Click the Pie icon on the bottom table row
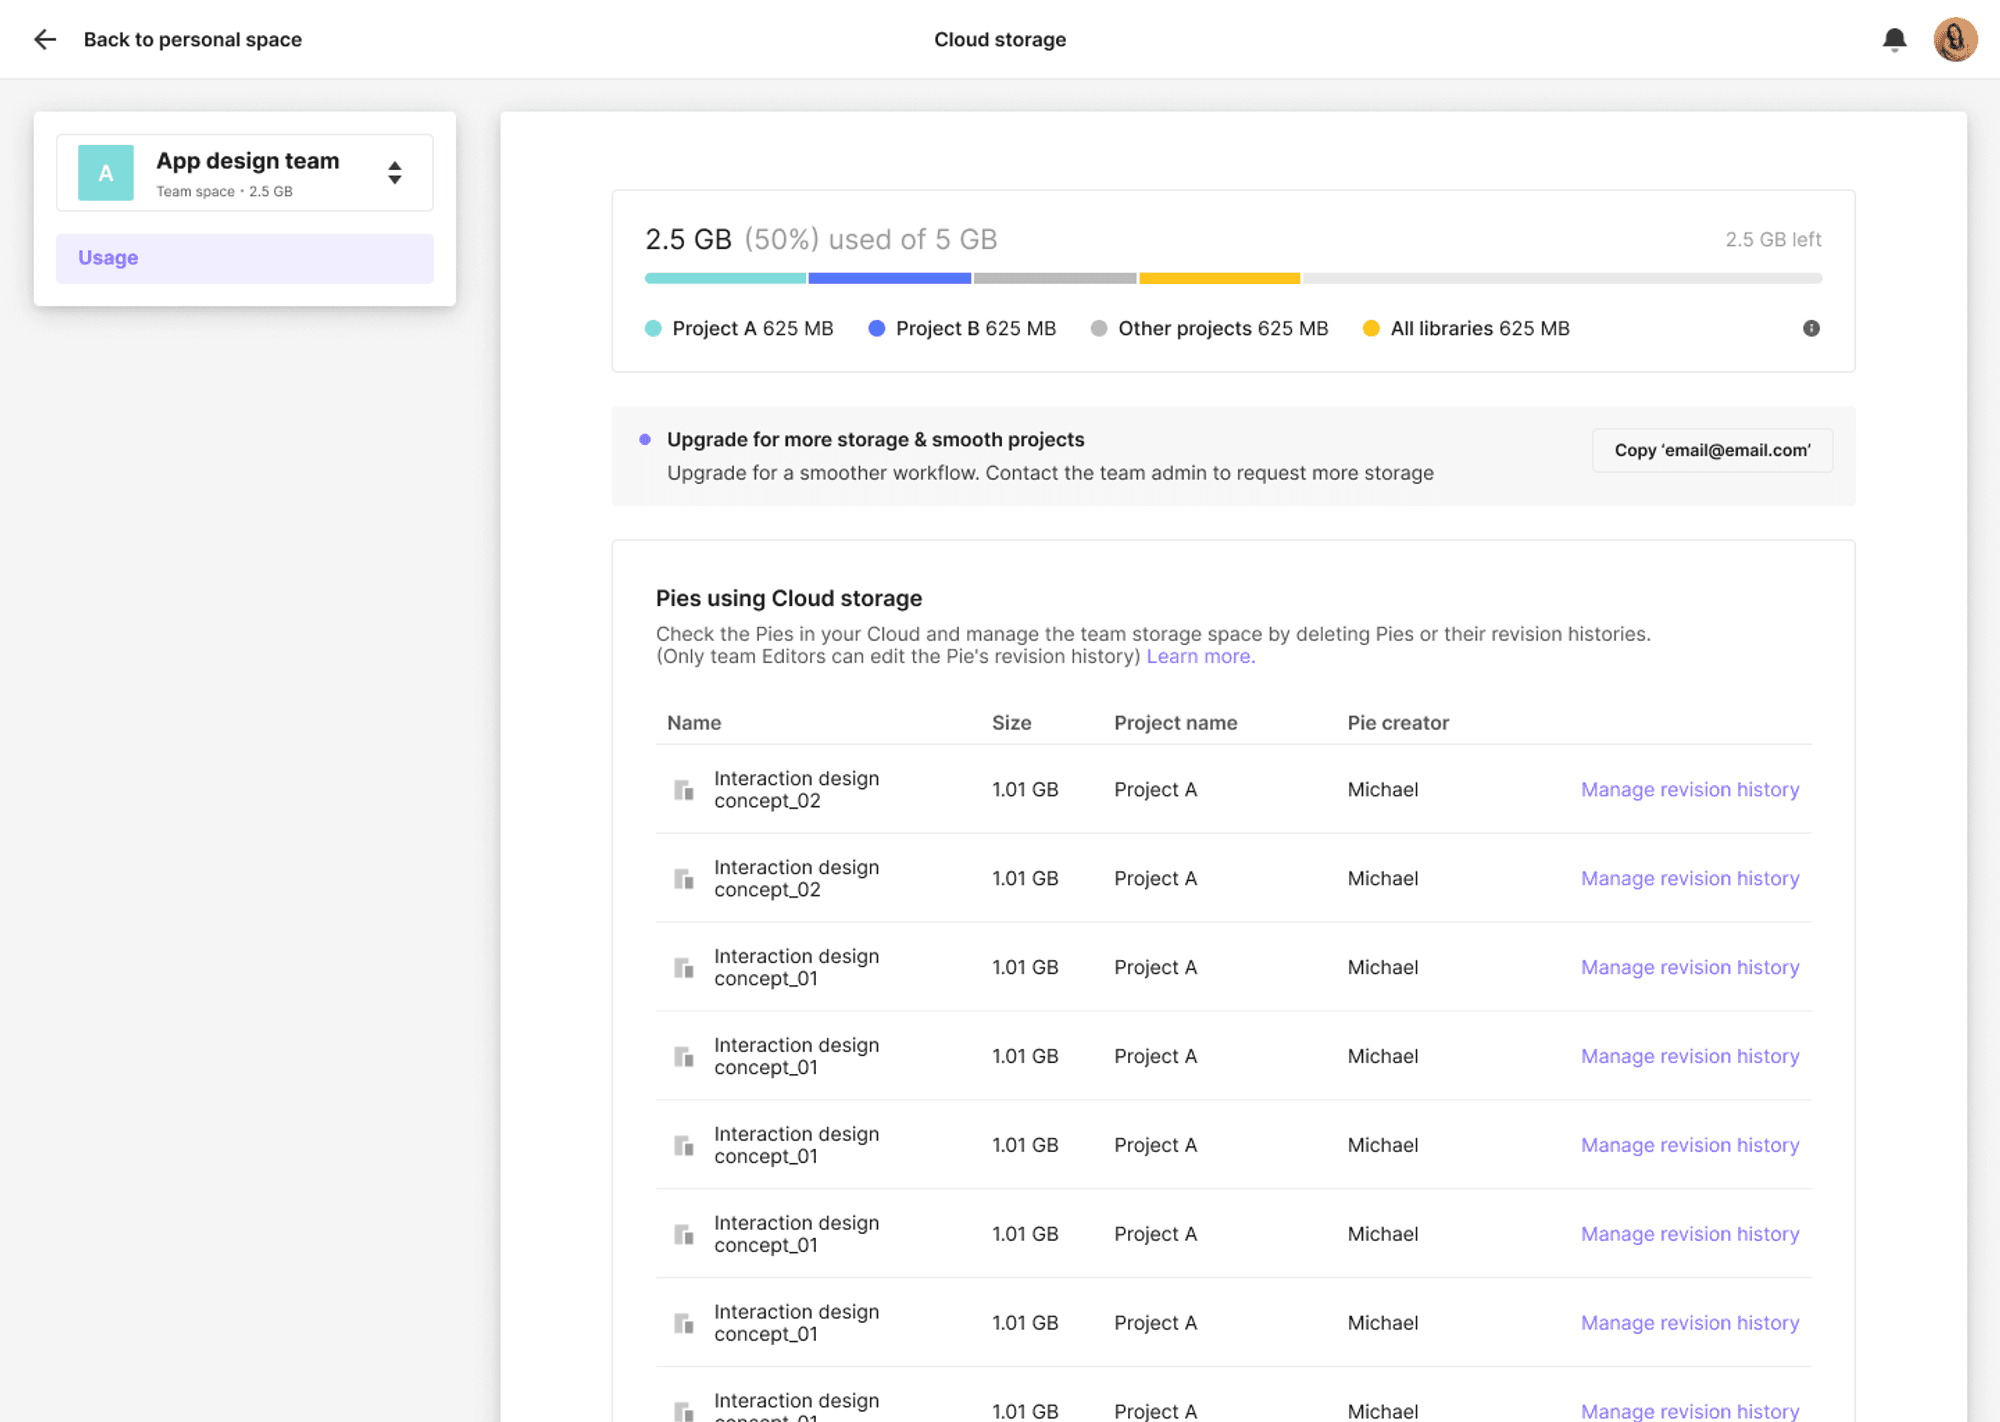This screenshot has height=1422, width=2000. coord(684,1410)
